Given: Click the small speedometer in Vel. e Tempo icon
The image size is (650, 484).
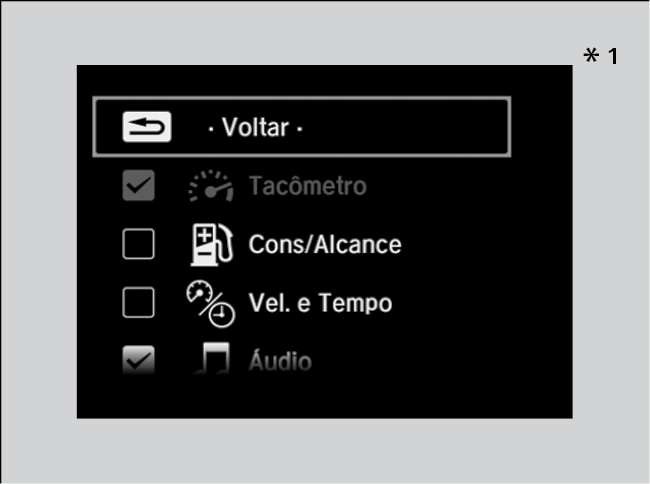Looking at the screenshot, I should [199, 292].
